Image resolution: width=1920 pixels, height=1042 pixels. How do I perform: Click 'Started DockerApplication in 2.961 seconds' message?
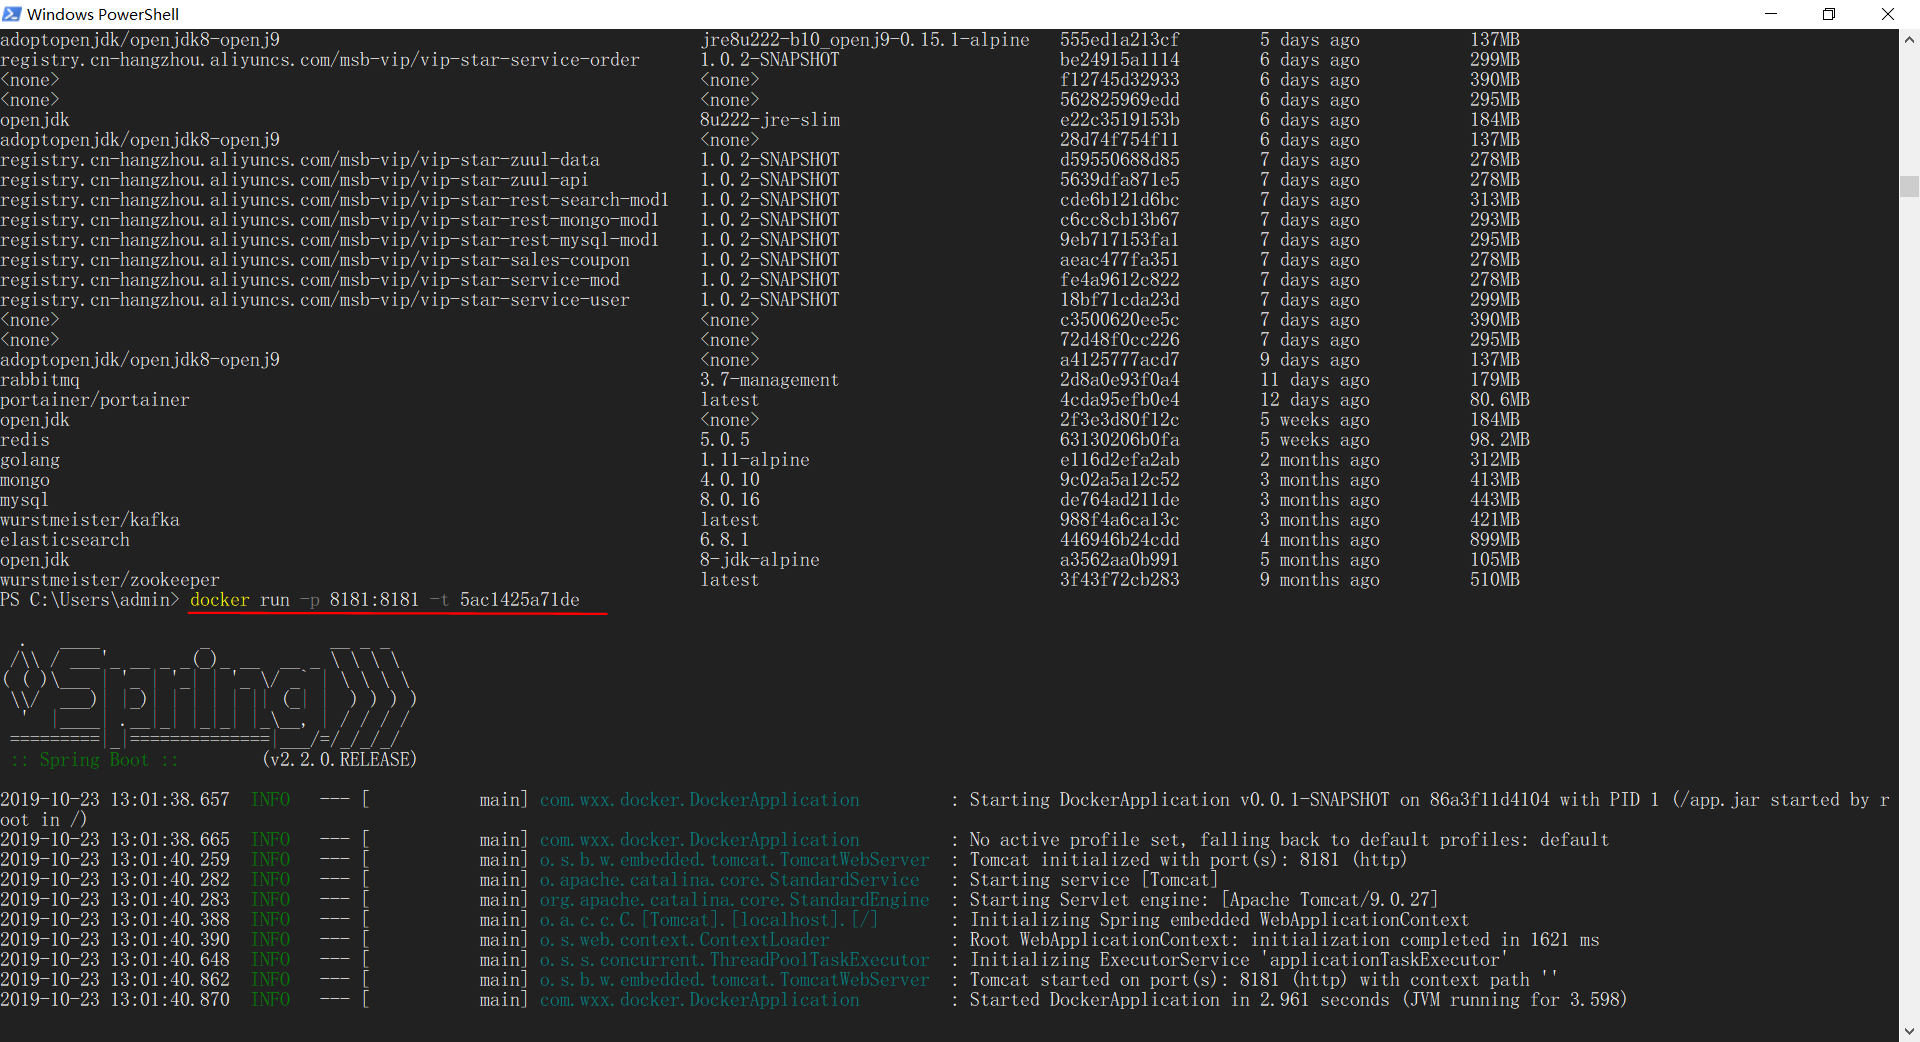(x=1298, y=1000)
